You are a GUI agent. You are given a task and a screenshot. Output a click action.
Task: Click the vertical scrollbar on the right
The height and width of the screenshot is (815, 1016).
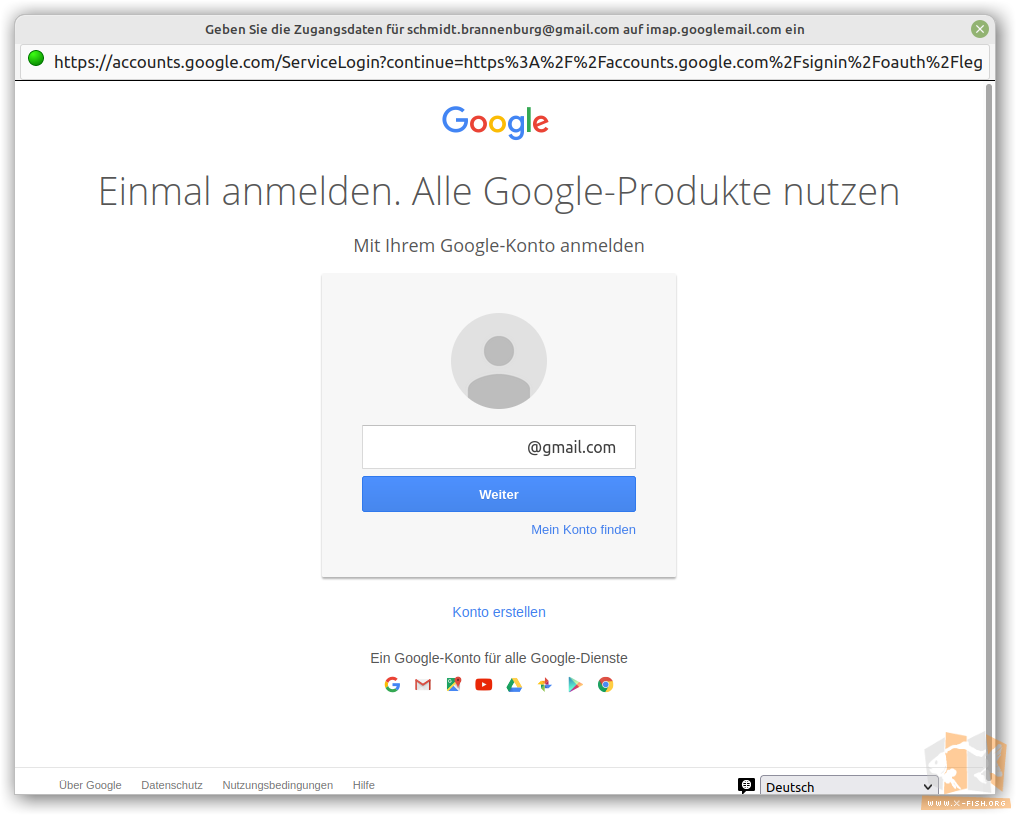(989, 428)
